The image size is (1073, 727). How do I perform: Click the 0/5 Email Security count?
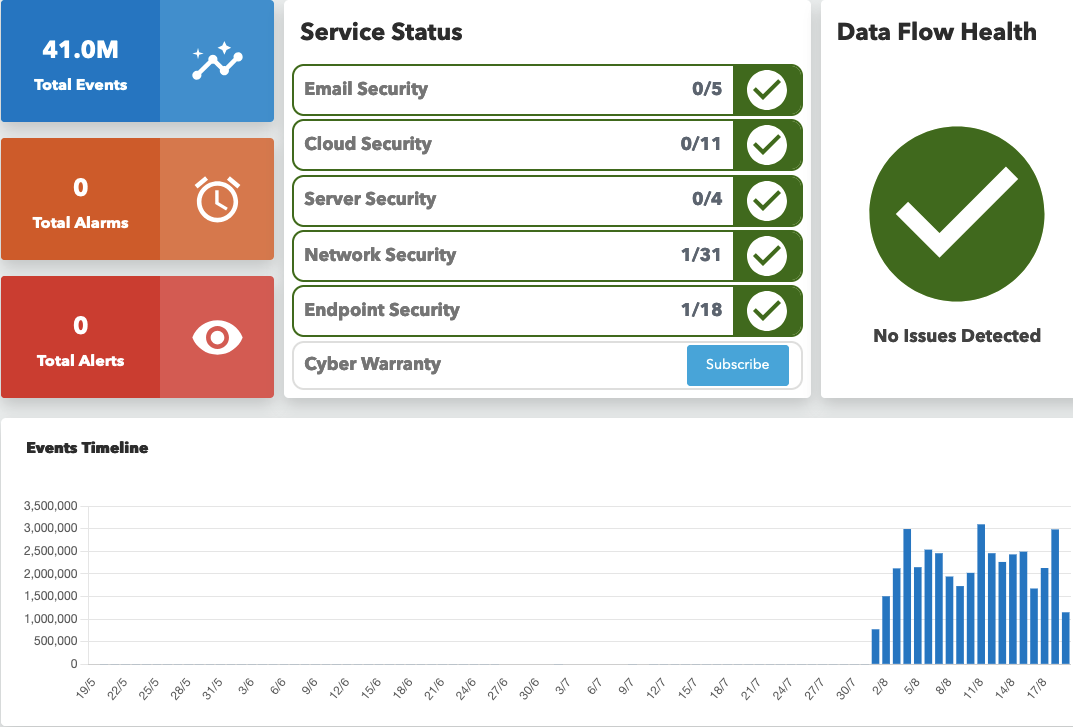(707, 88)
